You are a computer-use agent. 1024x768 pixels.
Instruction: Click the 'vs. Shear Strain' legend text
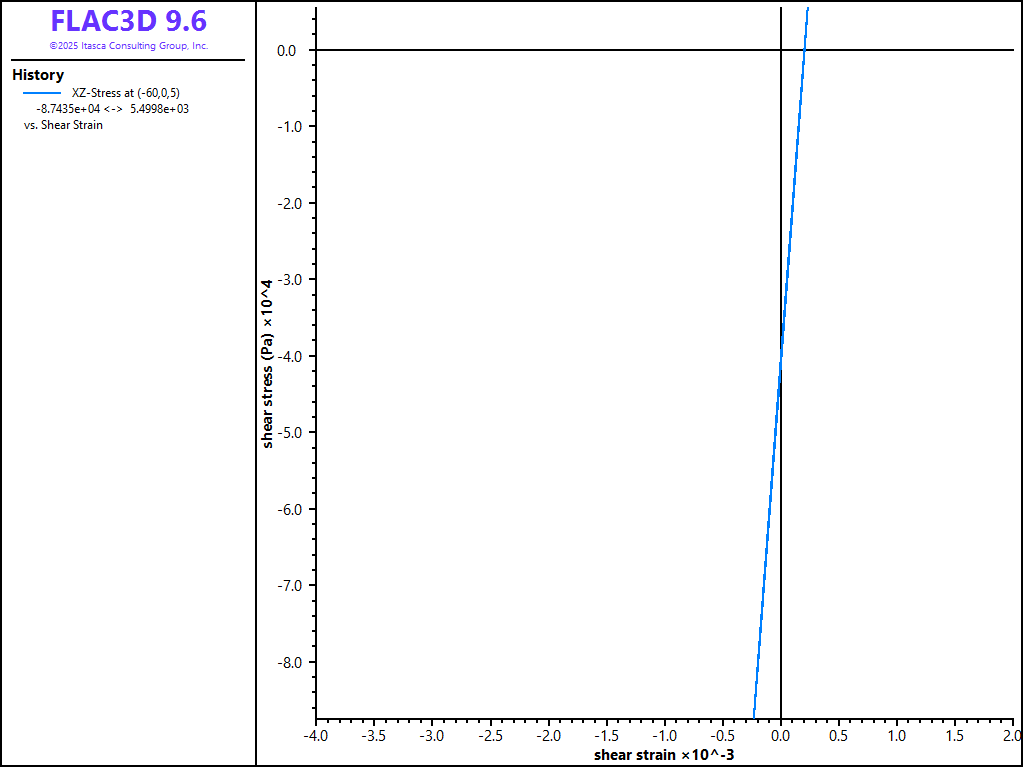(x=63, y=125)
